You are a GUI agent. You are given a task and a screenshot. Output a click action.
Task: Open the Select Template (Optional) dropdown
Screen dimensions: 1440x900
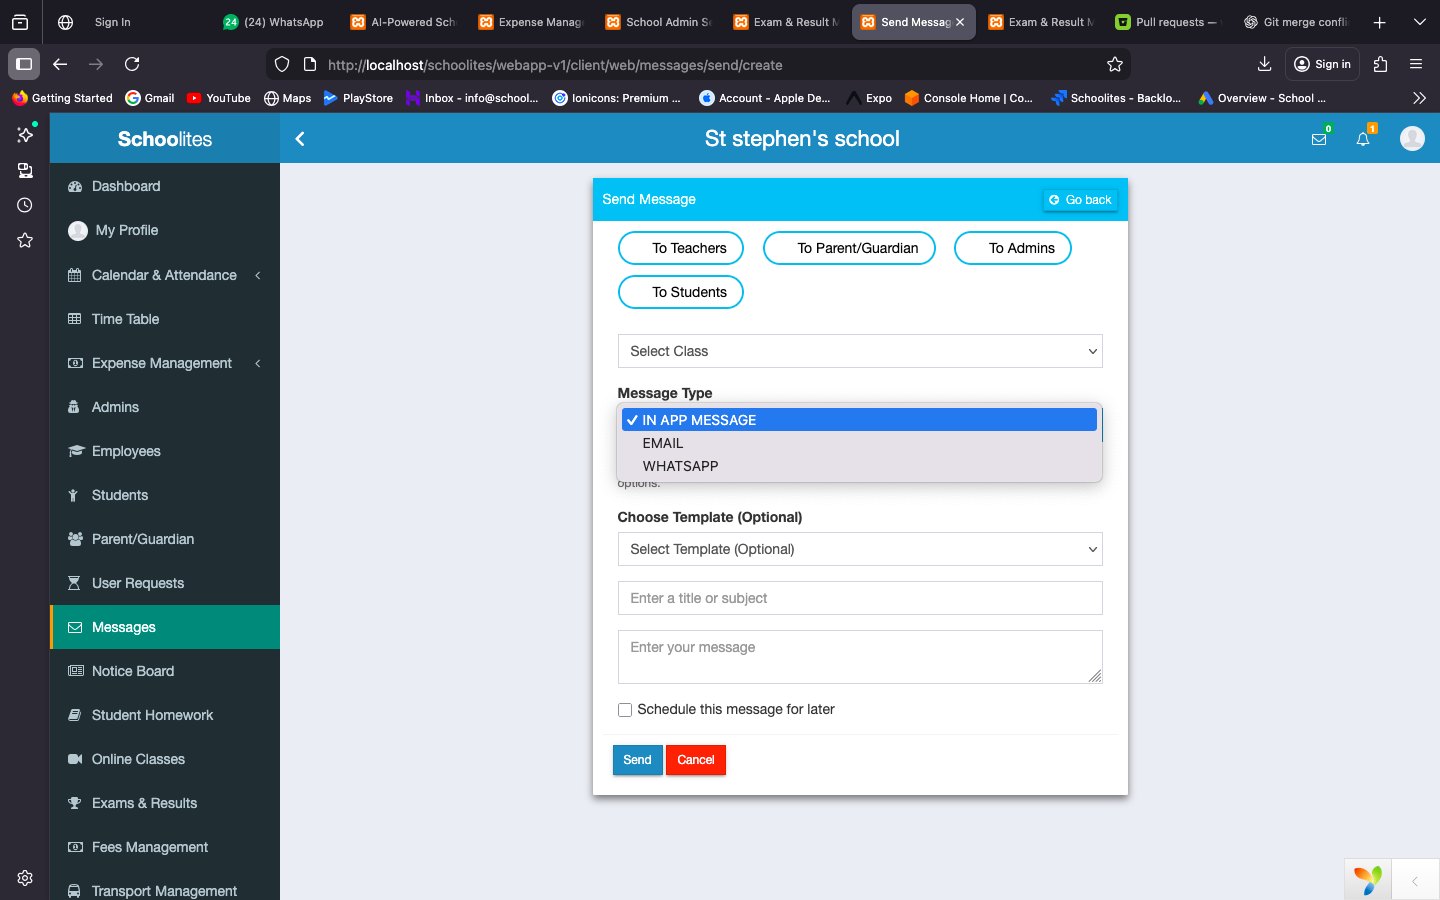click(860, 549)
